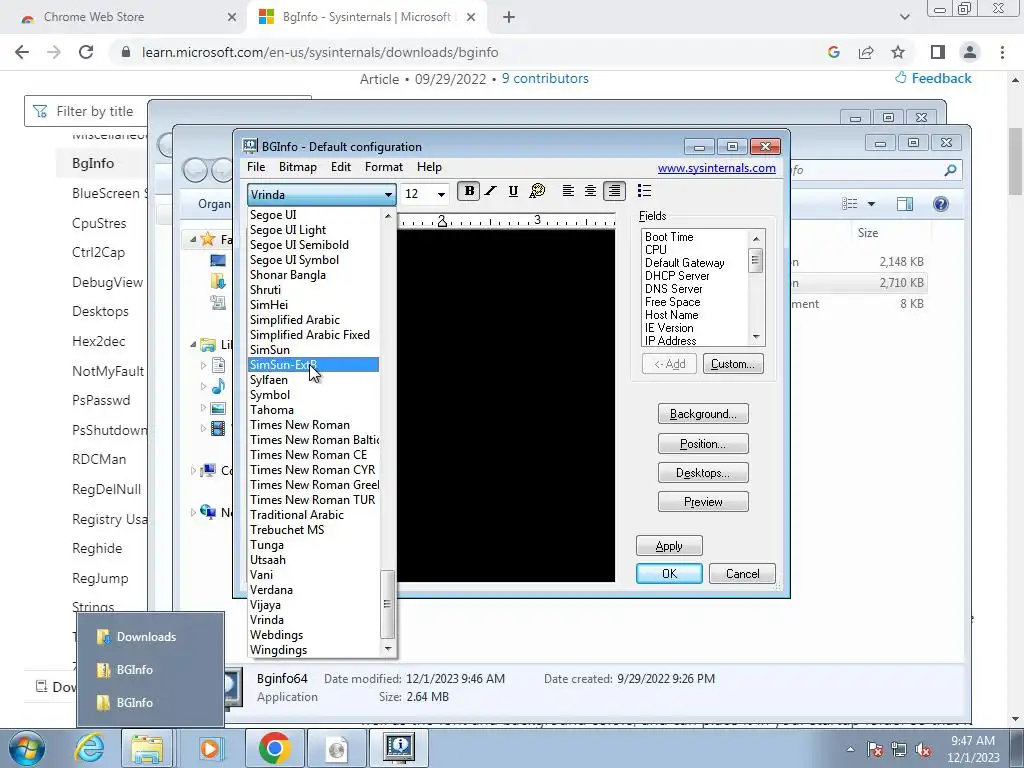
Task: Open new Chrome tab
Action: pos(509,17)
